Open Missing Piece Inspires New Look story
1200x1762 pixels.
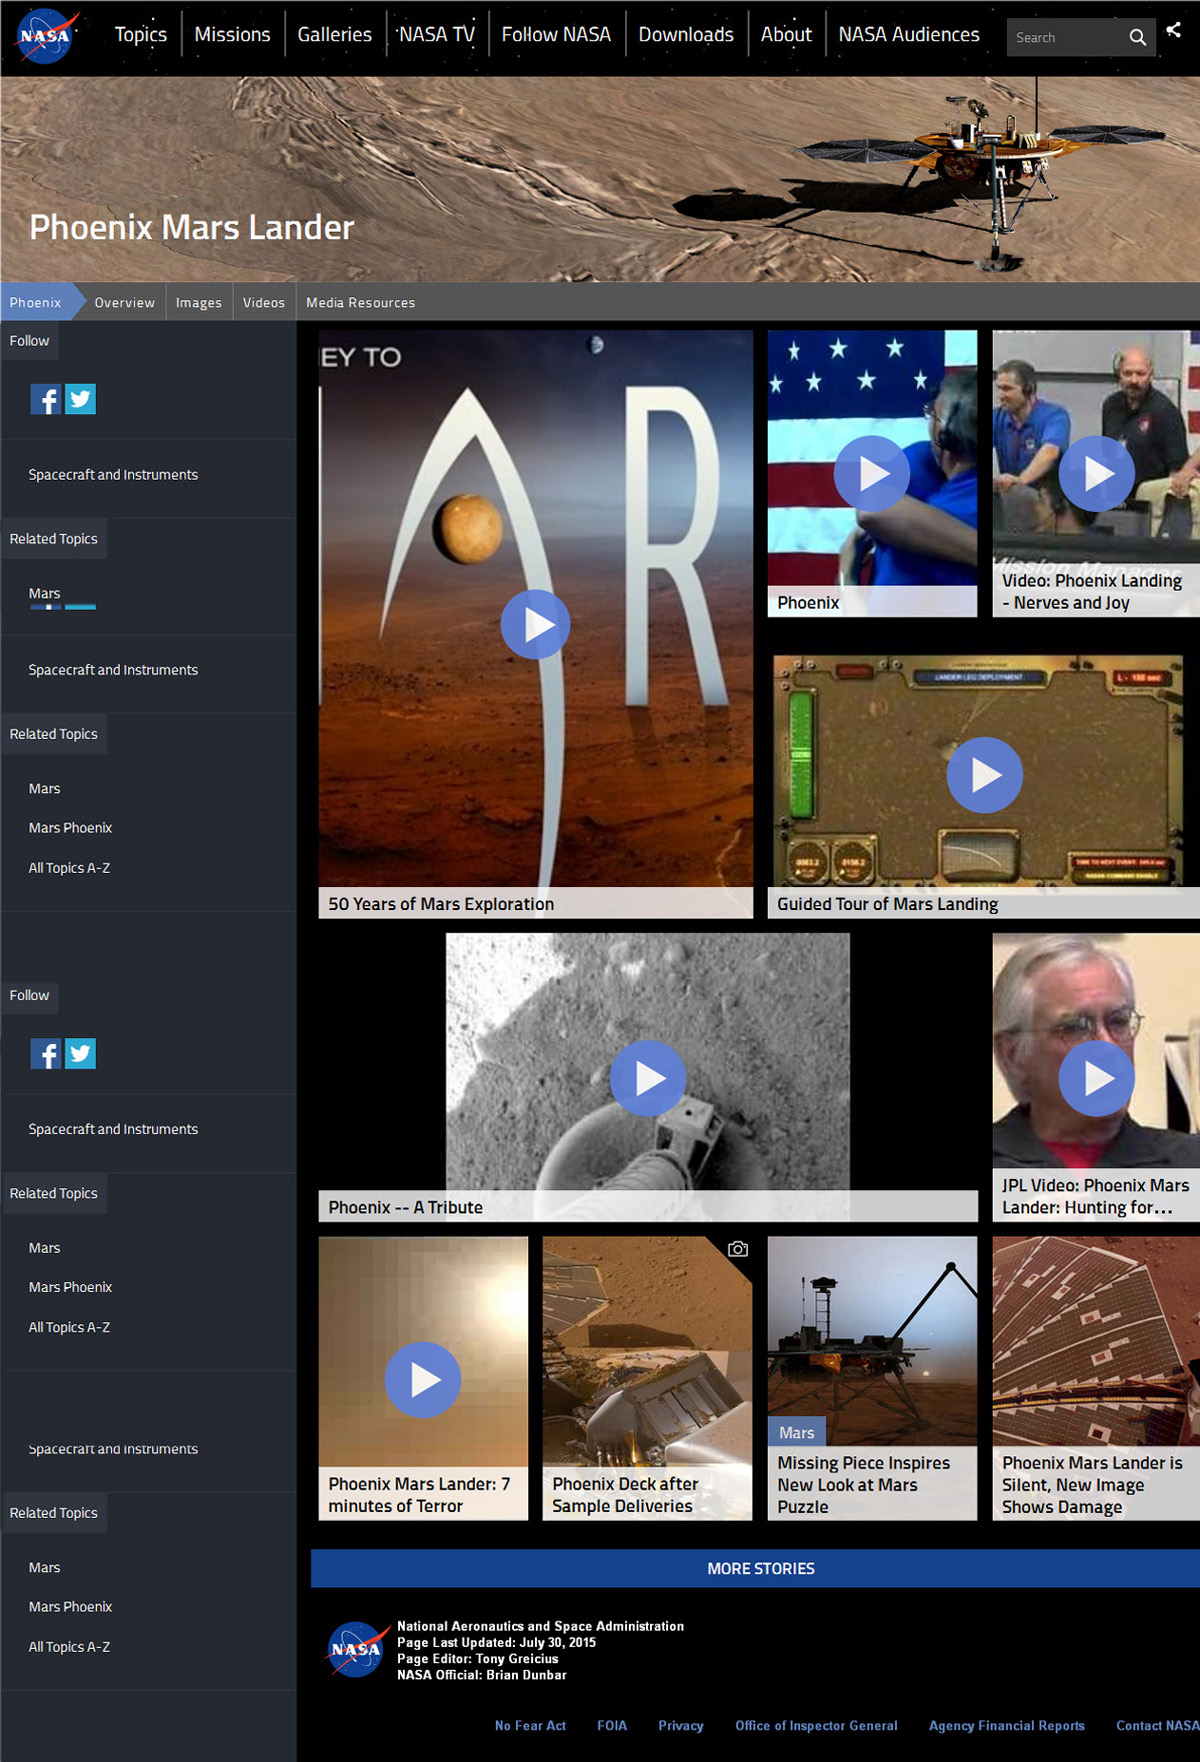(872, 1378)
